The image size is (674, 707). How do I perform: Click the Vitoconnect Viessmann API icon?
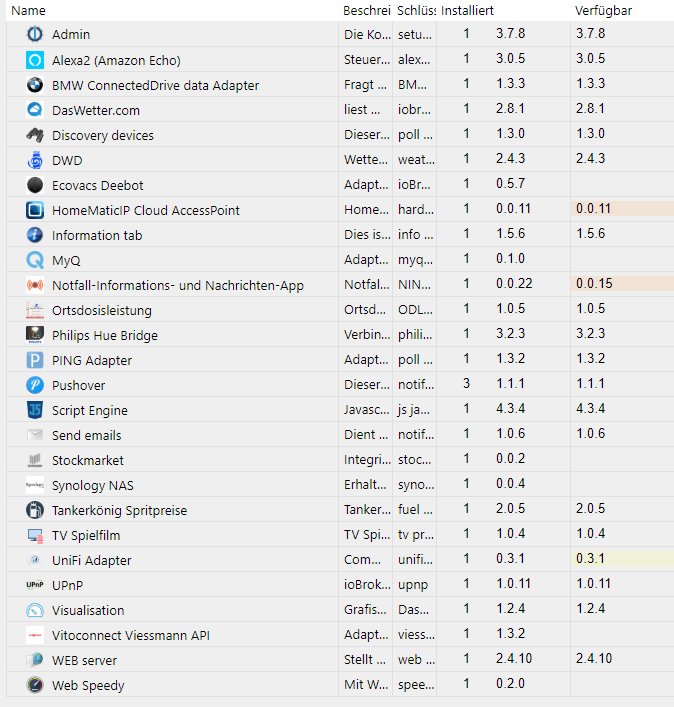(x=35, y=635)
